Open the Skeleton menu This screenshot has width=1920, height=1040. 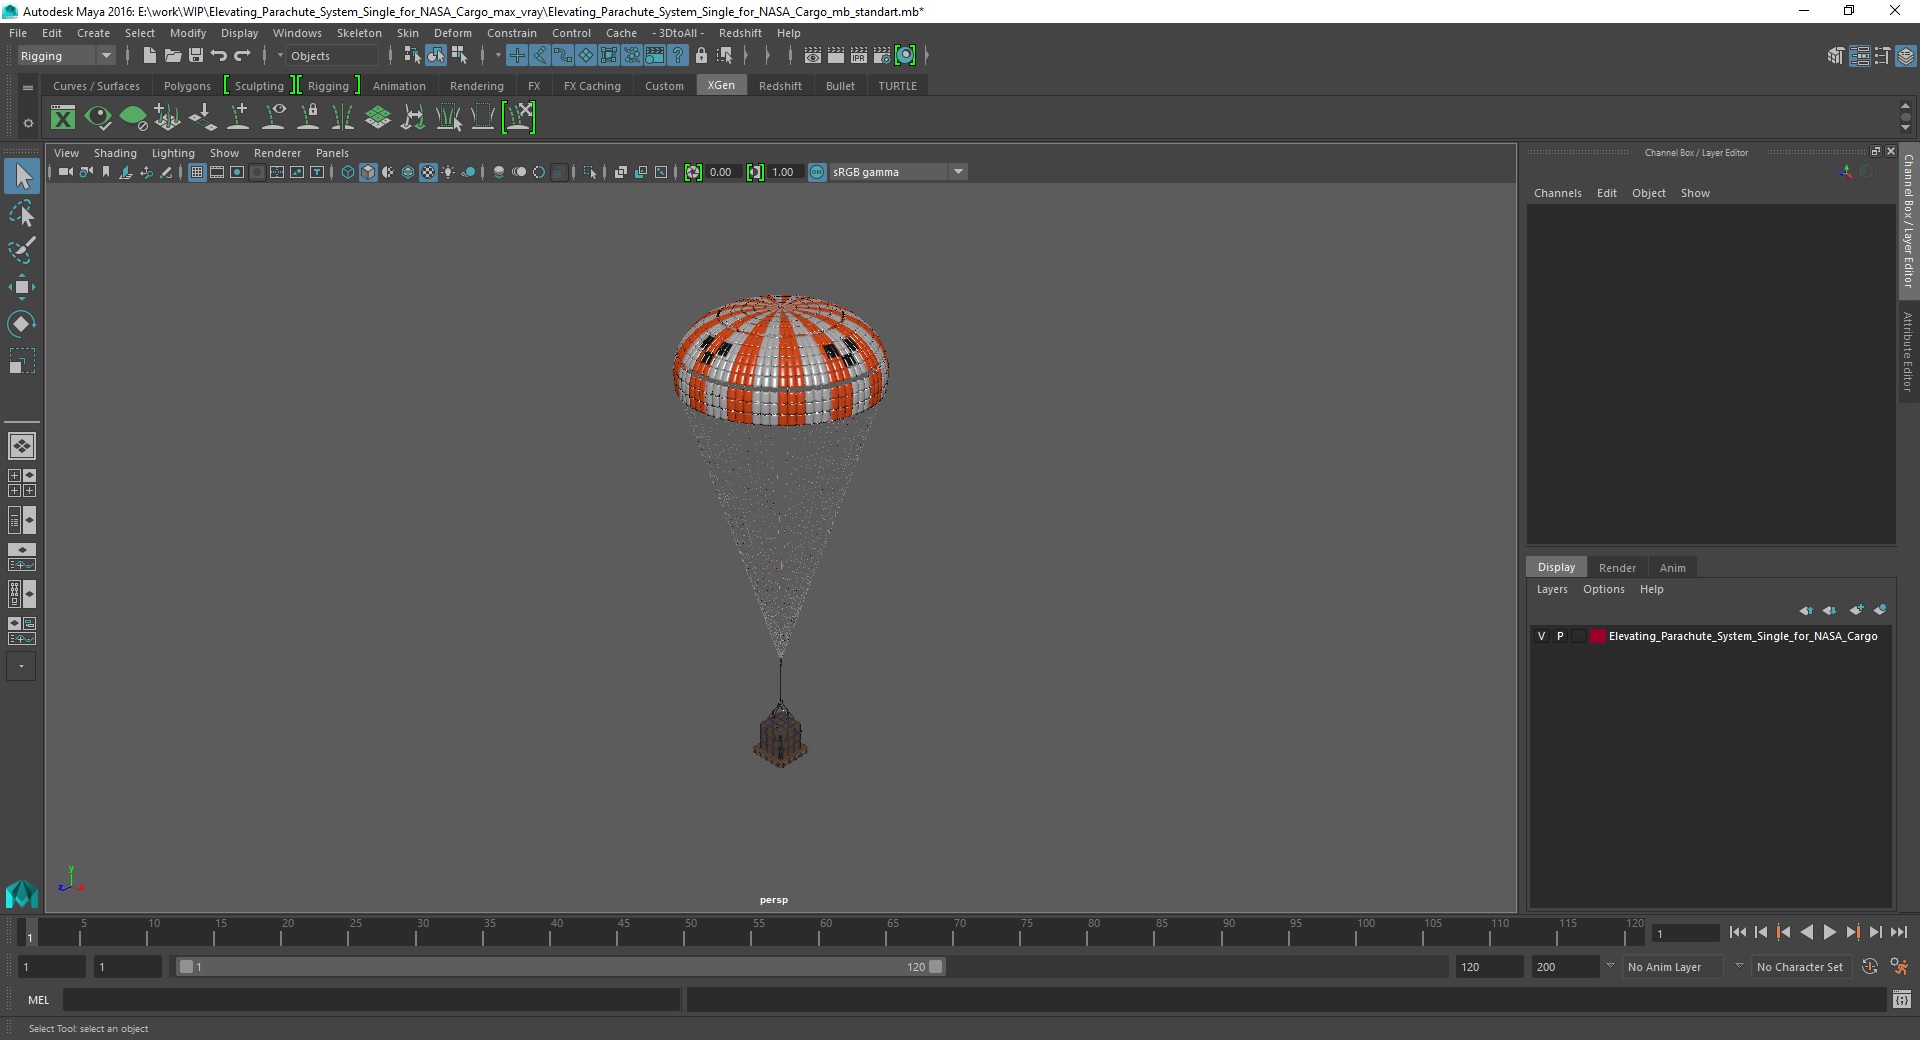[359, 33]
